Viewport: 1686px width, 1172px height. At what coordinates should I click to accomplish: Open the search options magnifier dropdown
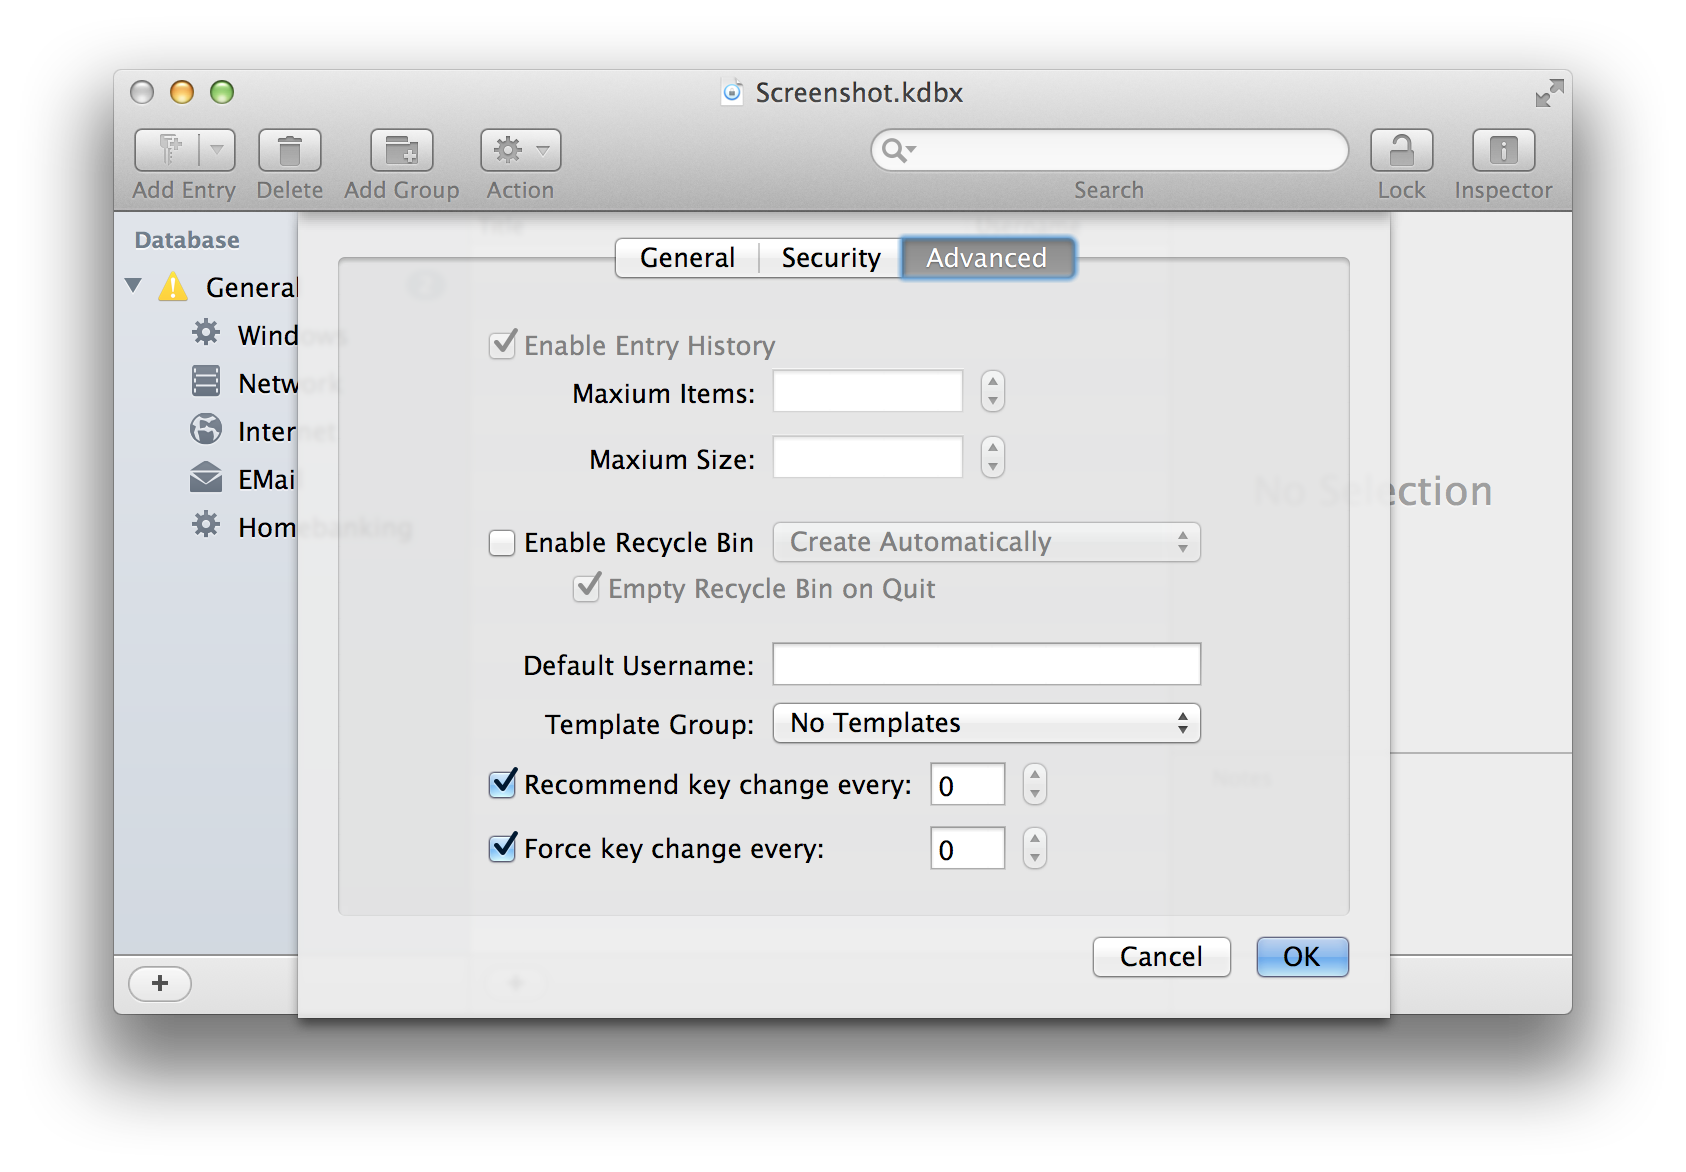tap(897, 150)
